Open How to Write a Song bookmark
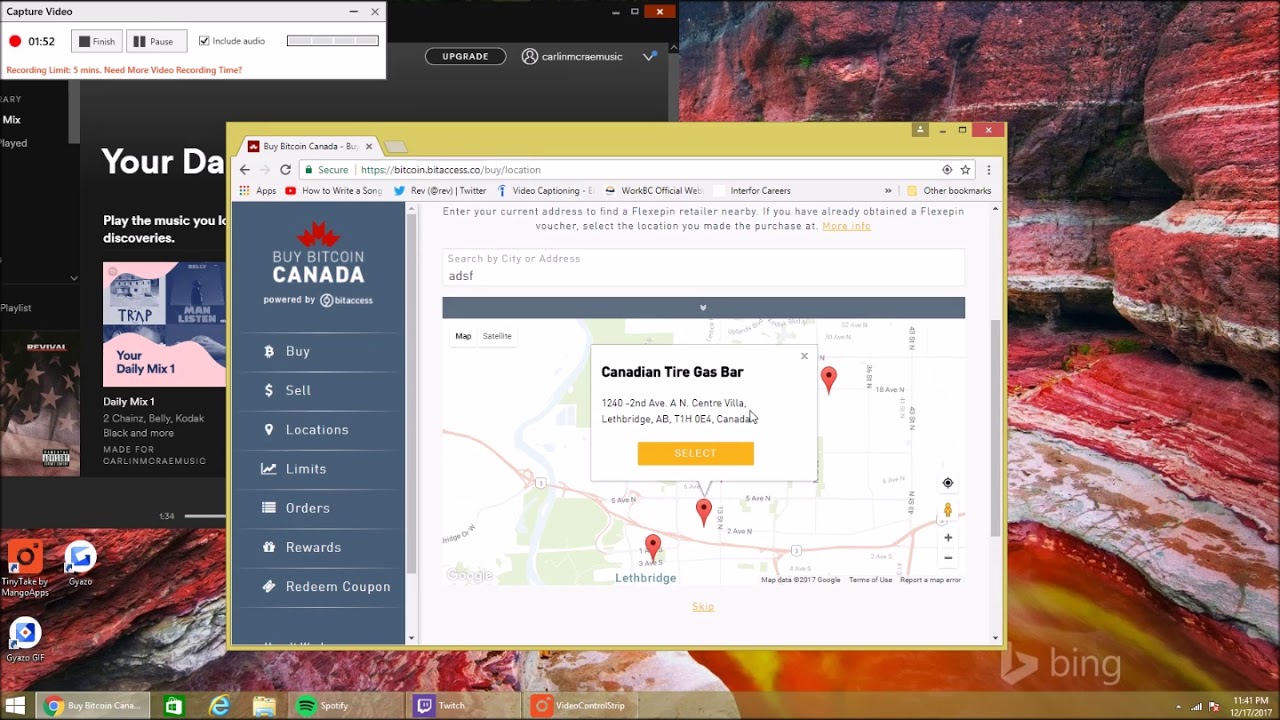This screenshot has height=720, width=1280. pyautogui.click(x=333, y=191)
